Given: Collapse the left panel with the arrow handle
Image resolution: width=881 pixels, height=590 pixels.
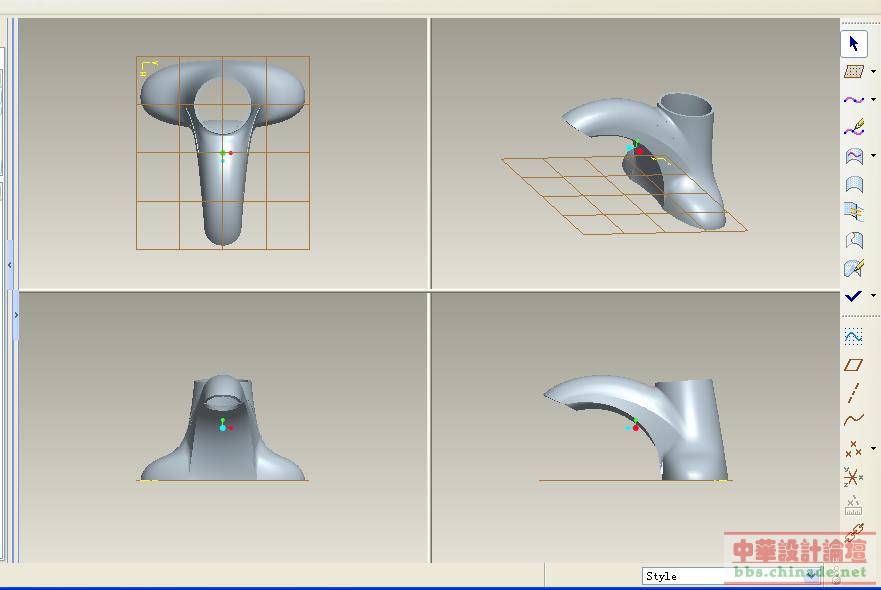Looking at the screenshot, I should [10, 265].
